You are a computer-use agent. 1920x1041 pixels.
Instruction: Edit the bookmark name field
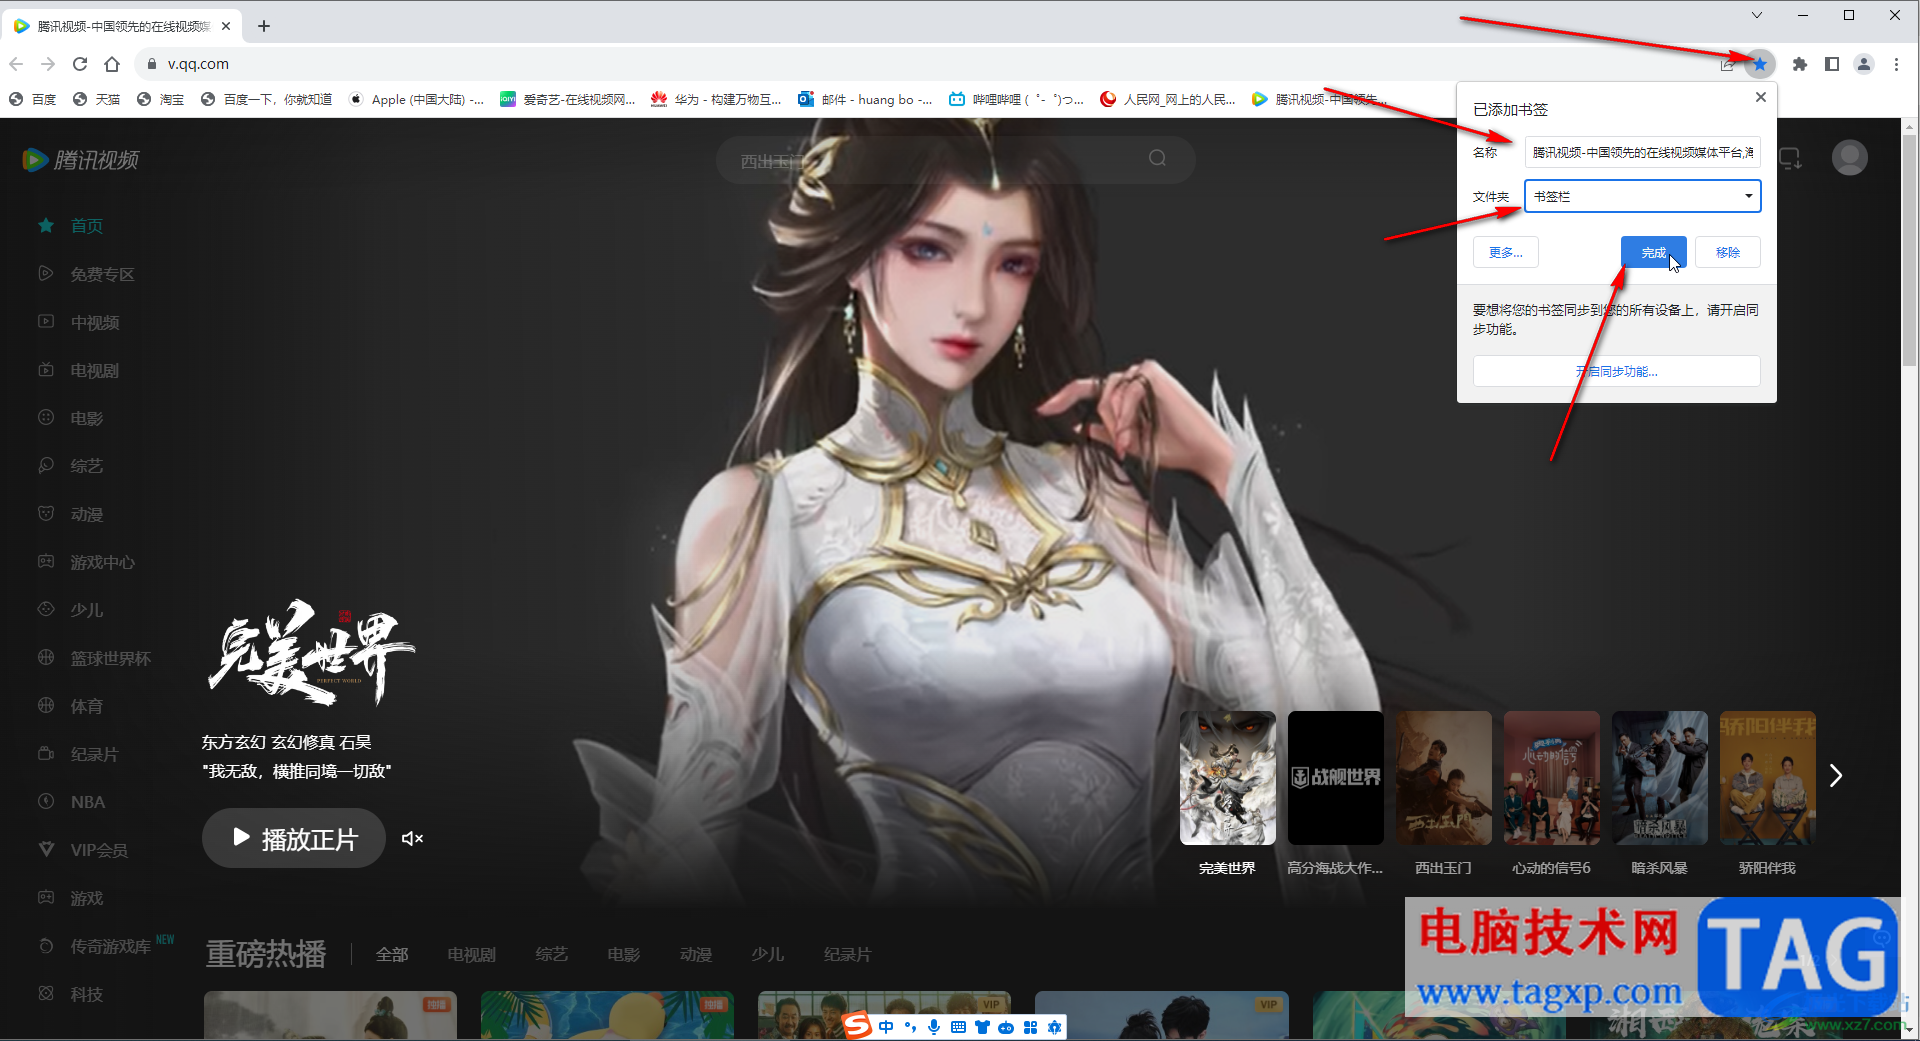(1642, 152)
